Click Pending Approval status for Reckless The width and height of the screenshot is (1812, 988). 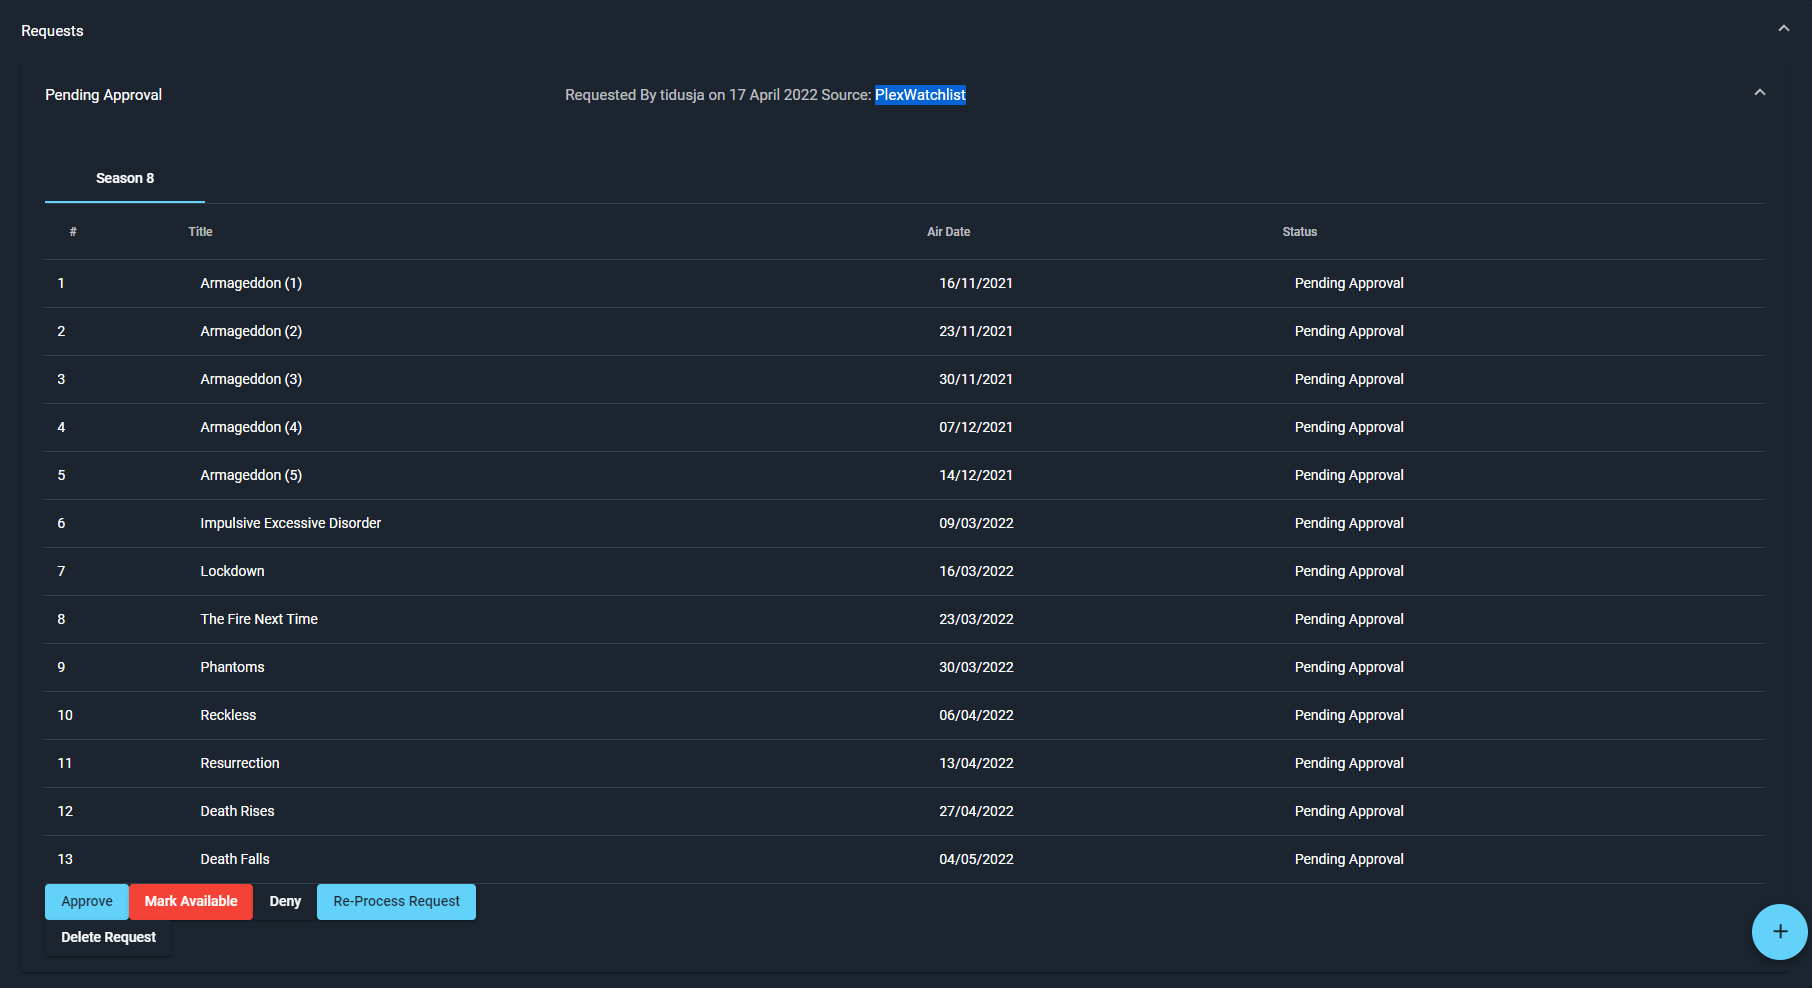pos(1349,715)
